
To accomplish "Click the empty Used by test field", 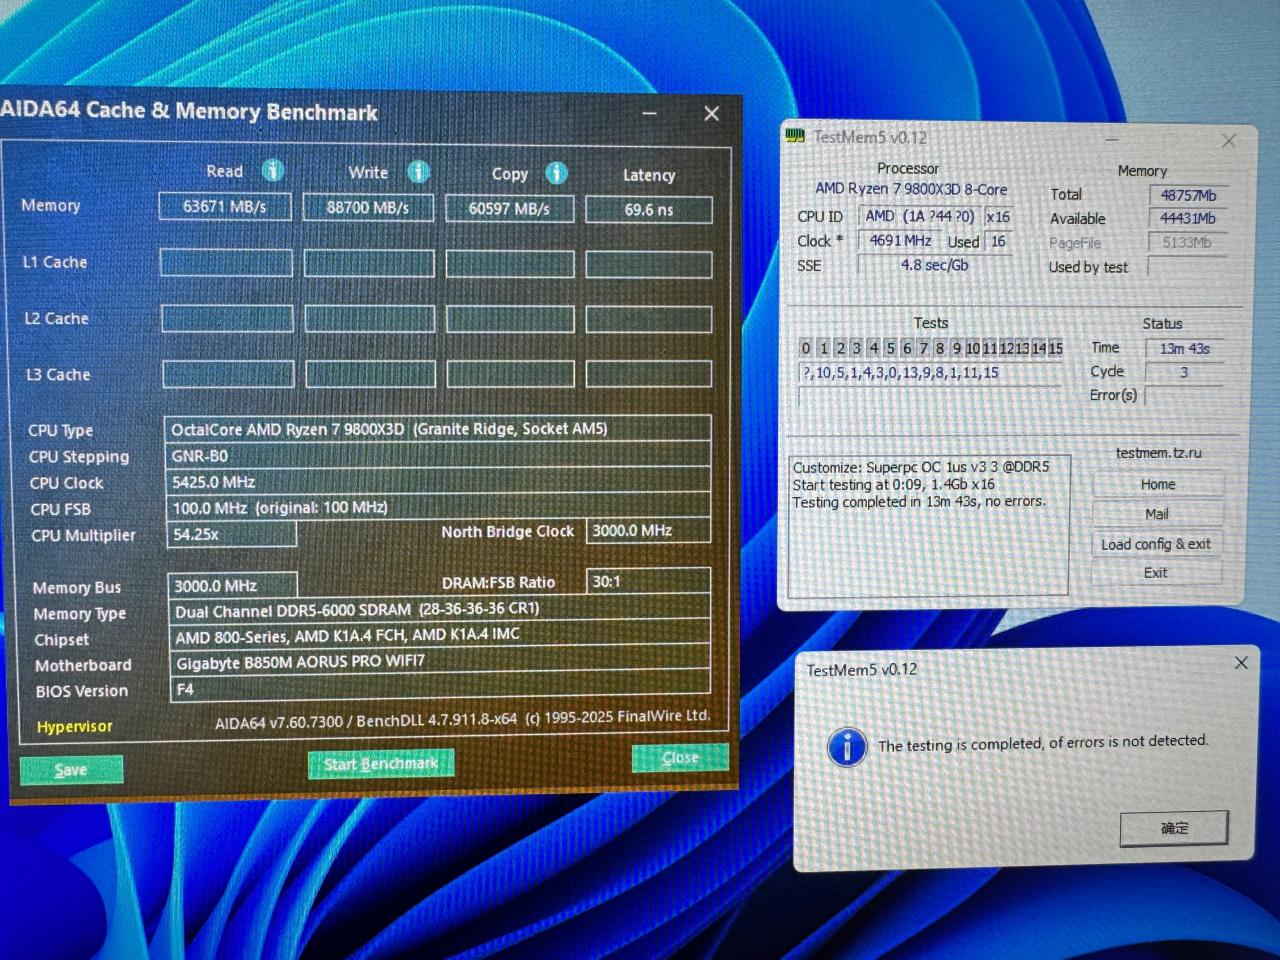I will [x=1186, y=267].
